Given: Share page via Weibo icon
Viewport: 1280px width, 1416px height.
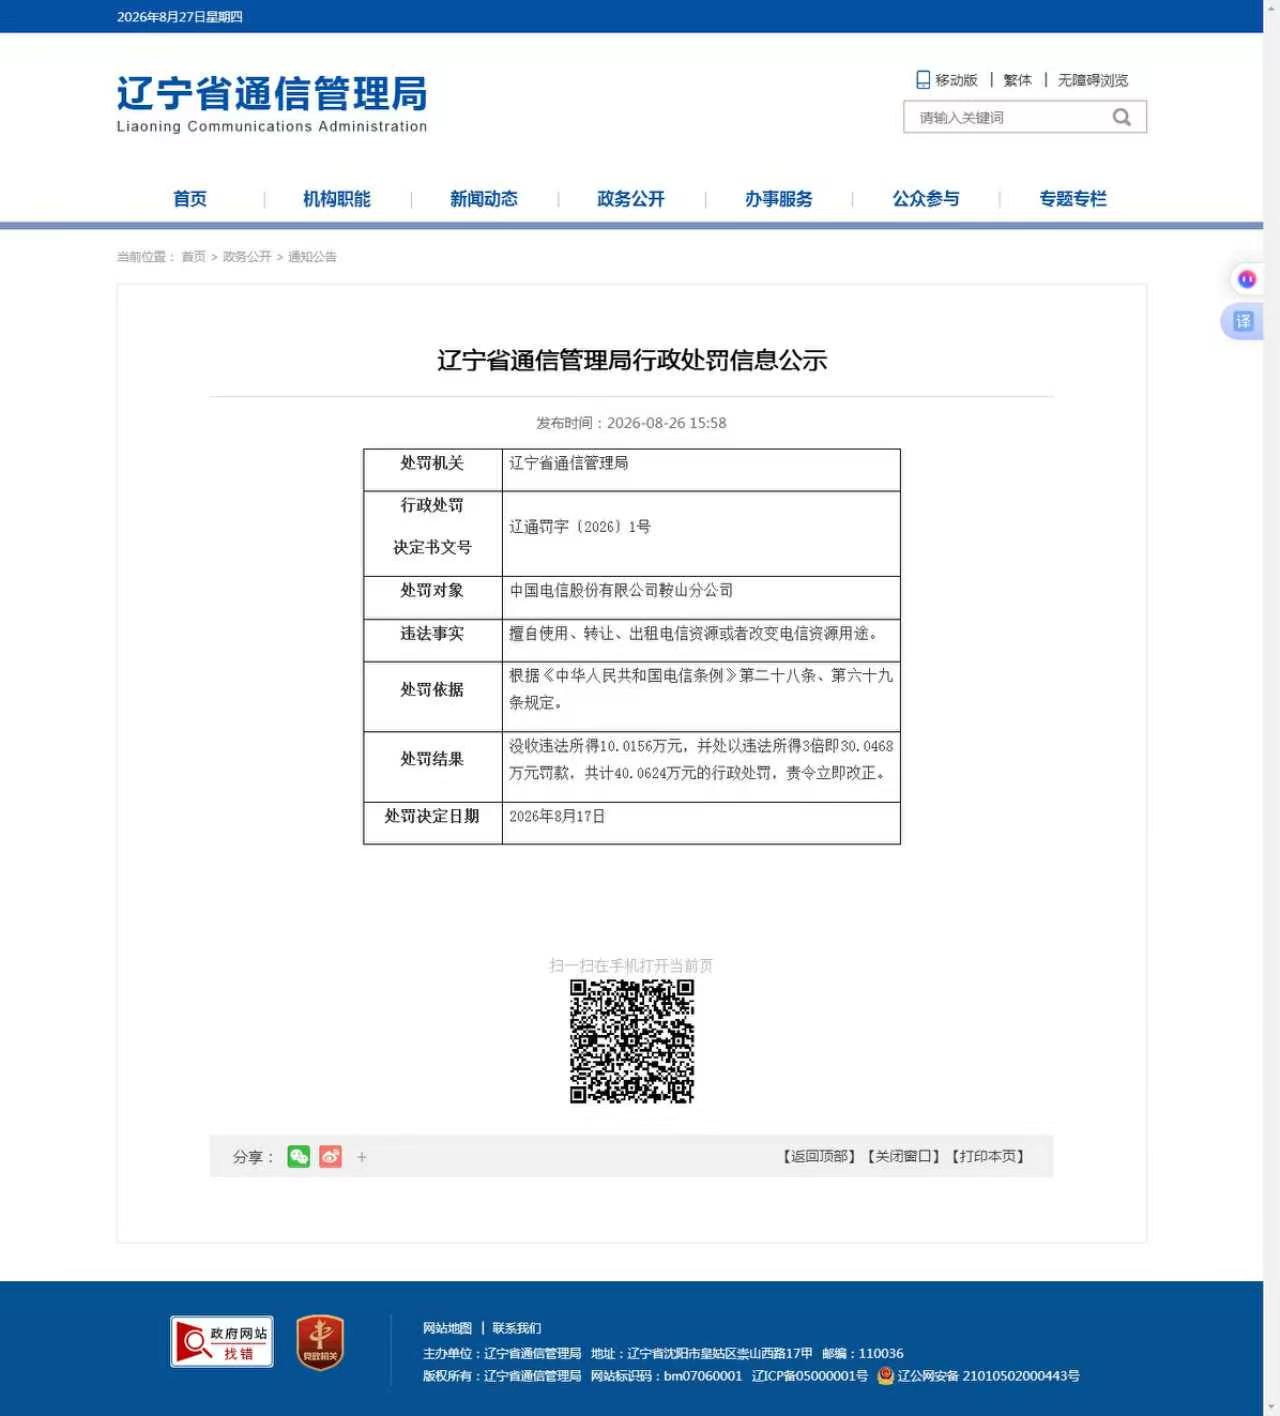Looking at the screenshot, I should (331, 1156).
